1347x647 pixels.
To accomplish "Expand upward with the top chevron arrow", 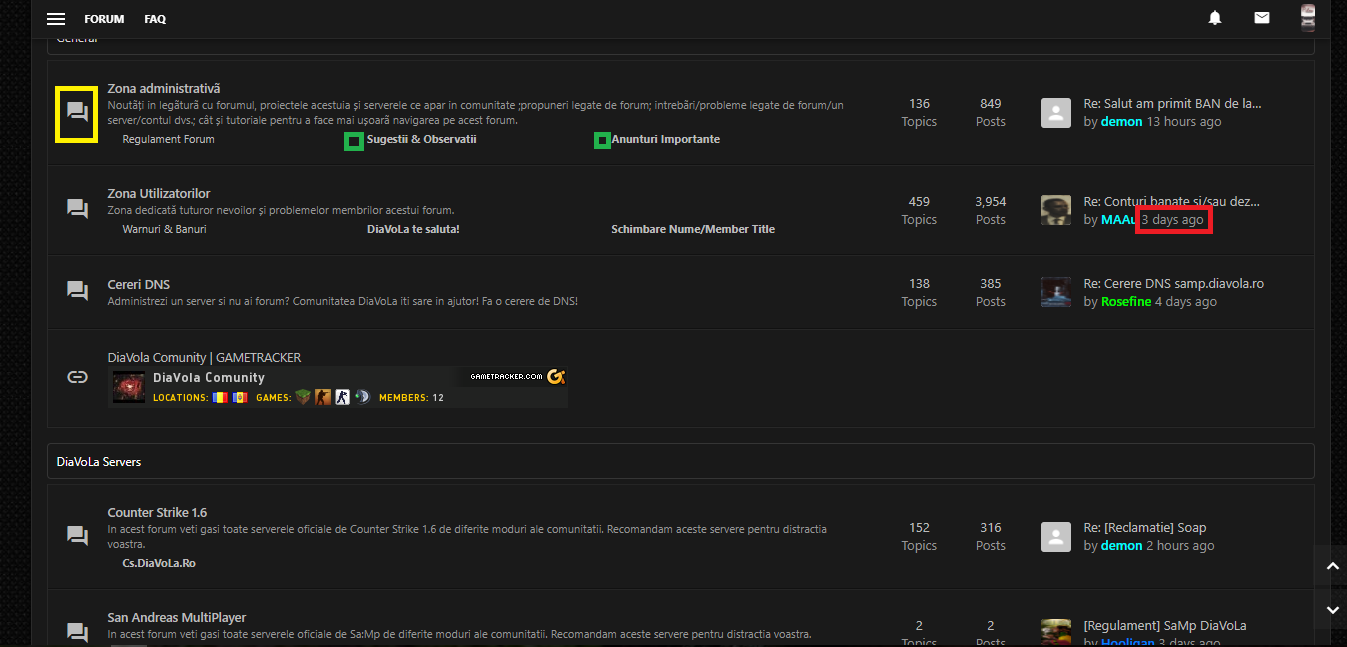I will pyautogui.click(x=1332, y=565).
